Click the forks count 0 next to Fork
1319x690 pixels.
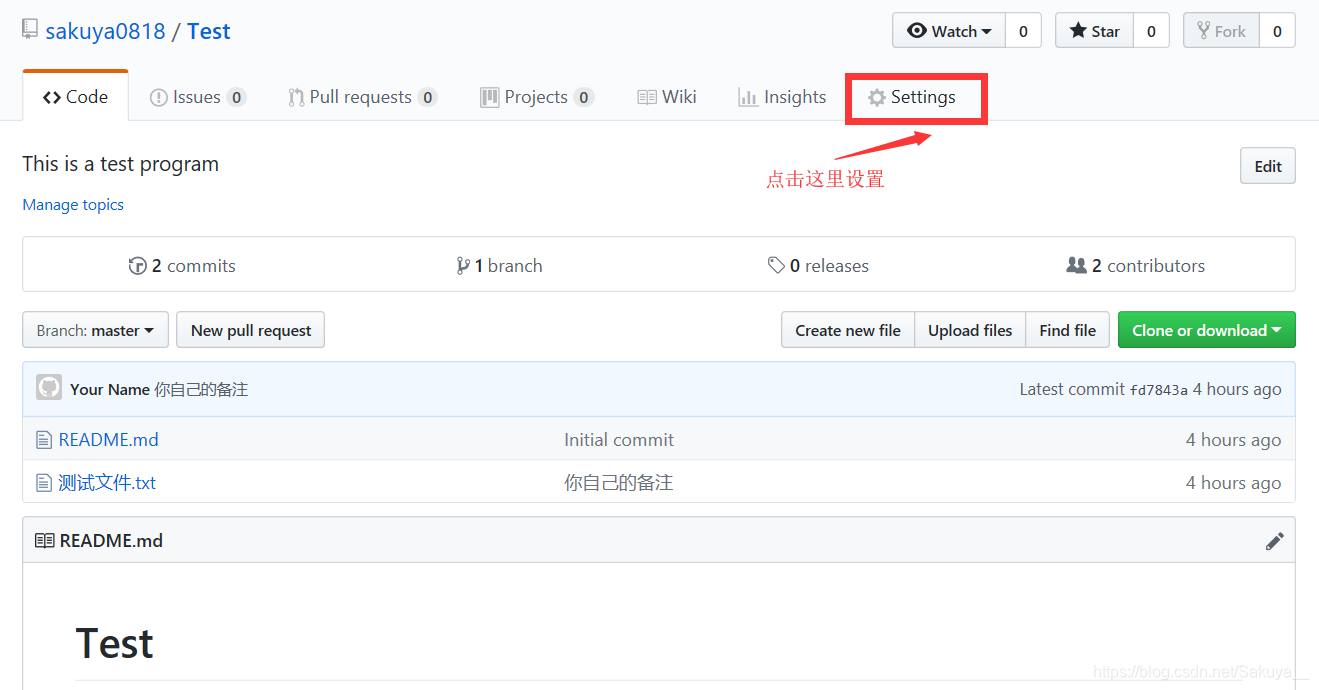1277,31
